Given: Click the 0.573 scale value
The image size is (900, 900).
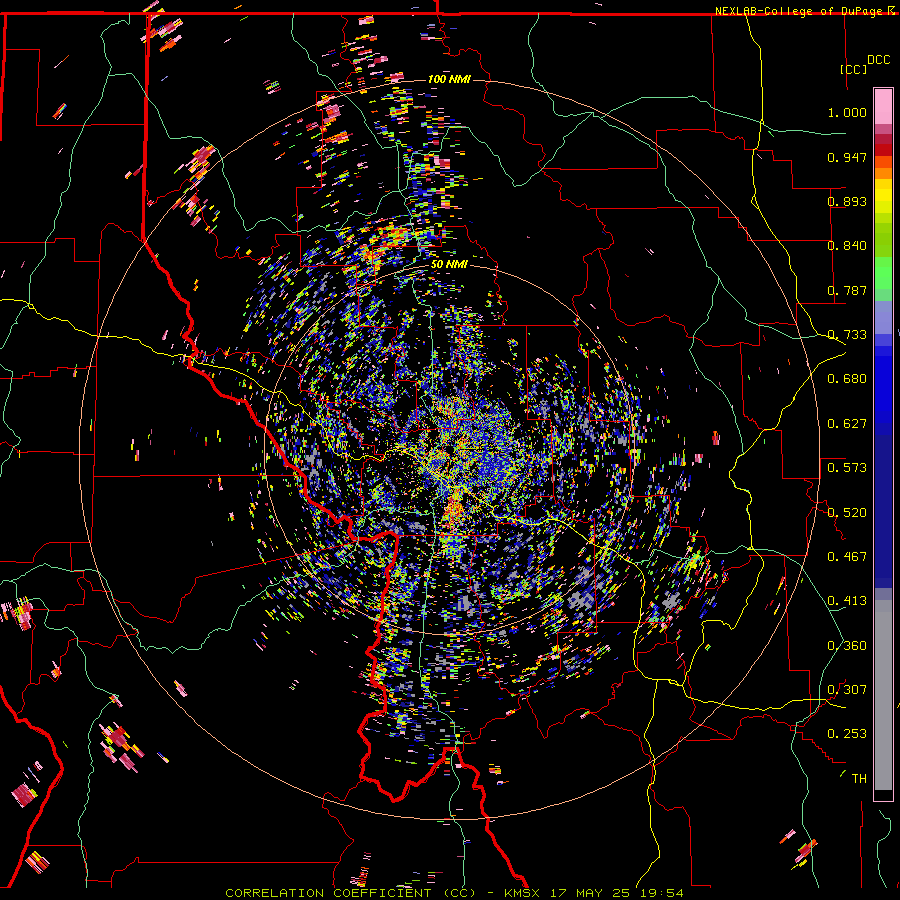Looking at the screenshot, I should pos(847,468).
